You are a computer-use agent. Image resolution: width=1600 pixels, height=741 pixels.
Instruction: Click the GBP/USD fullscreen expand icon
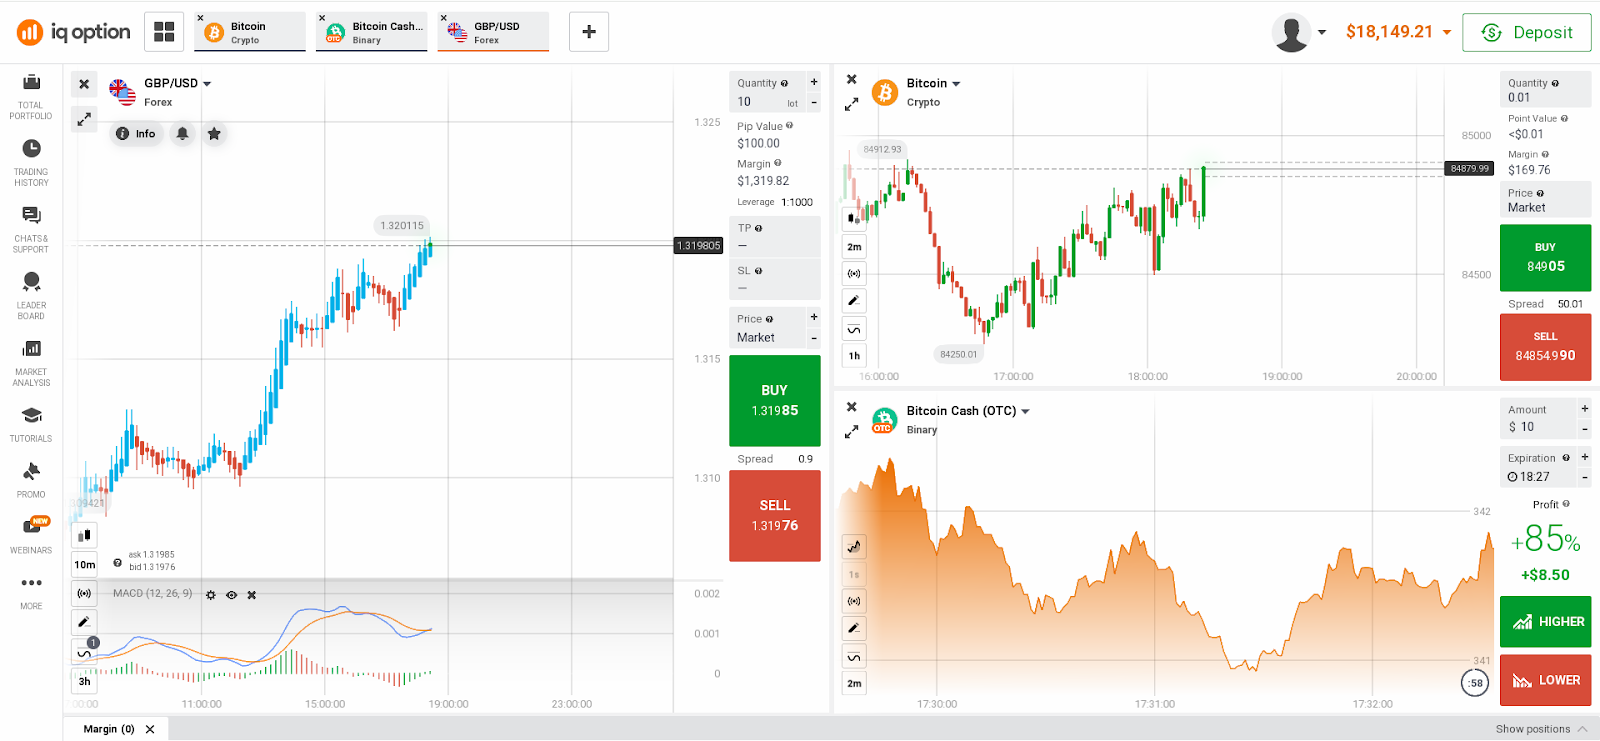[x=84, y=119]
